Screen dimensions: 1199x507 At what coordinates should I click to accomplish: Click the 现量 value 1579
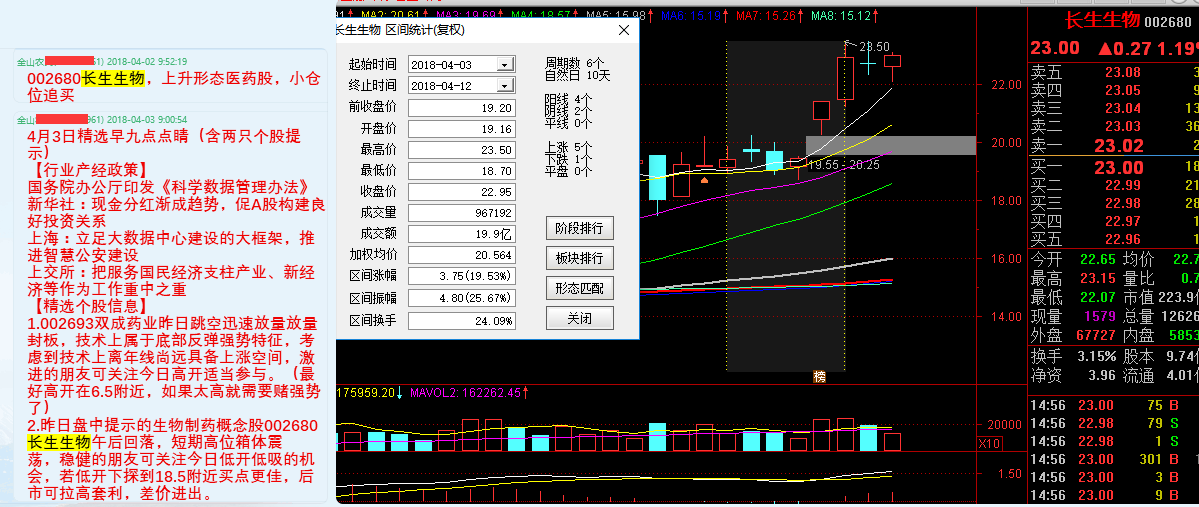[x=1100, y=316]
